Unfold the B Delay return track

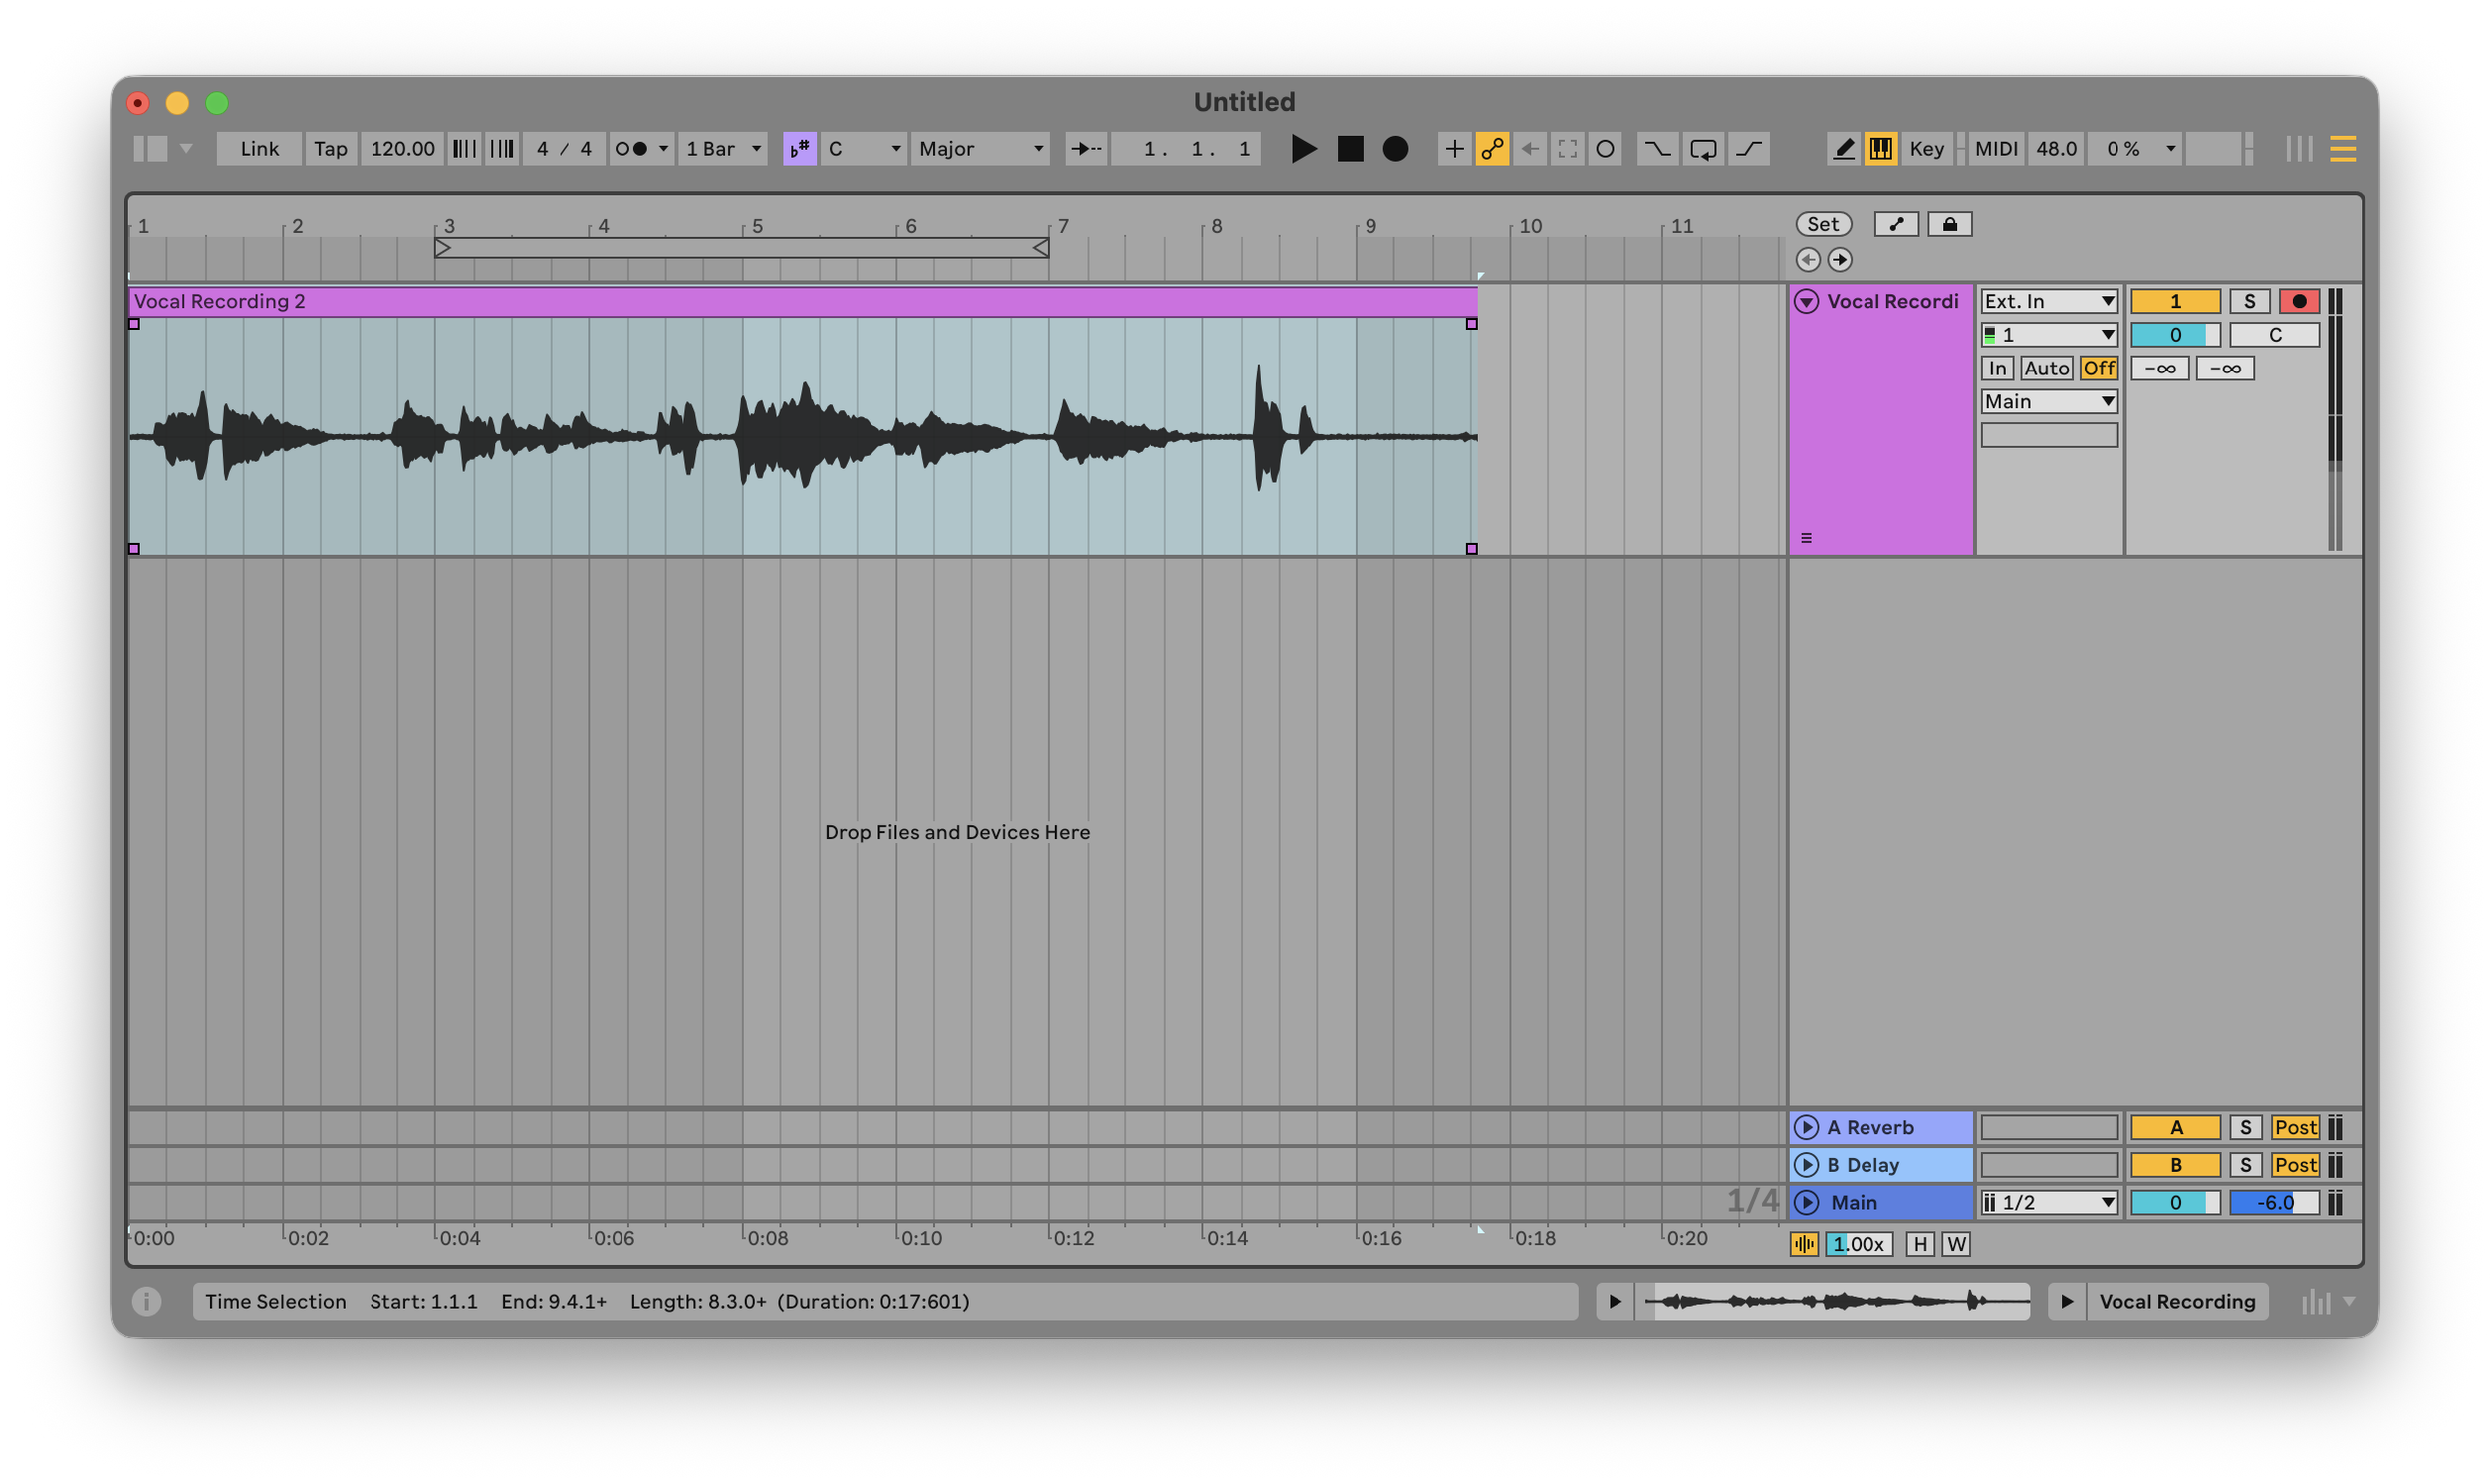[x=1806, y=1165]
